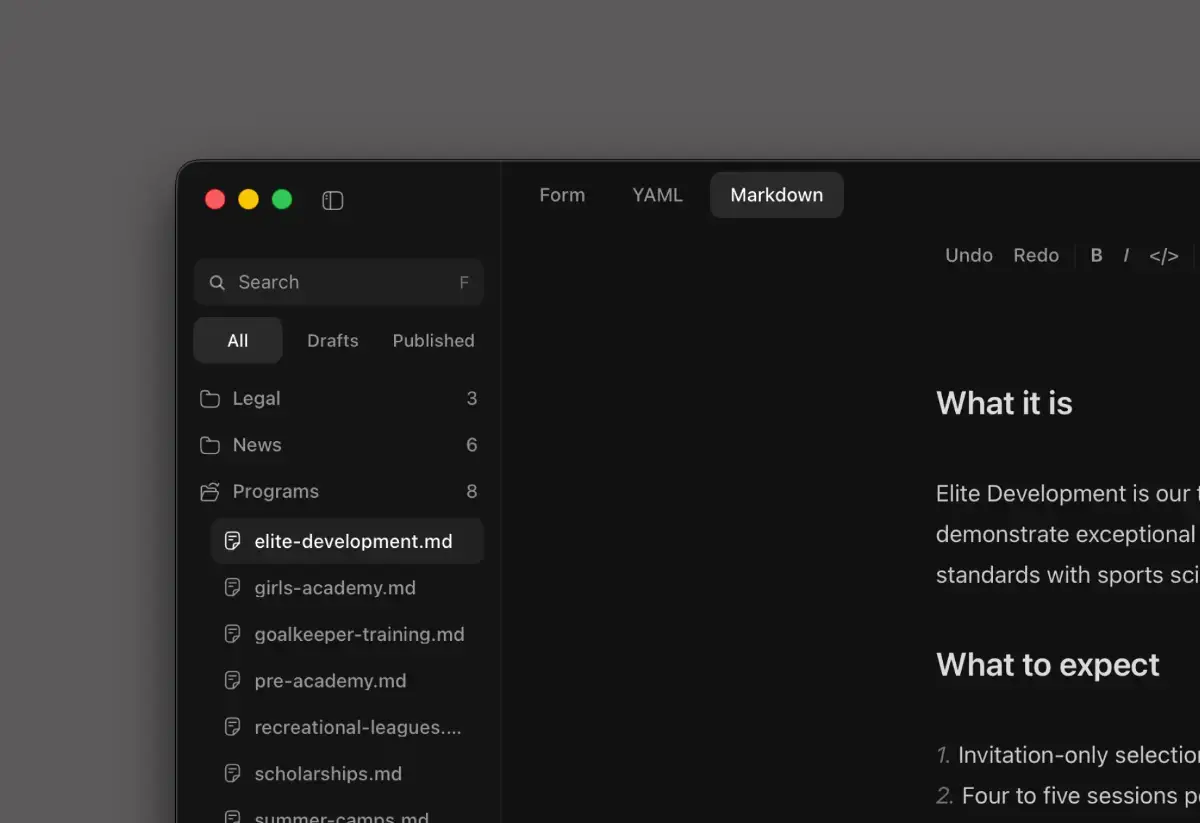
Task: Click the goalkeeper-training.md file icon
Action: 232,634
